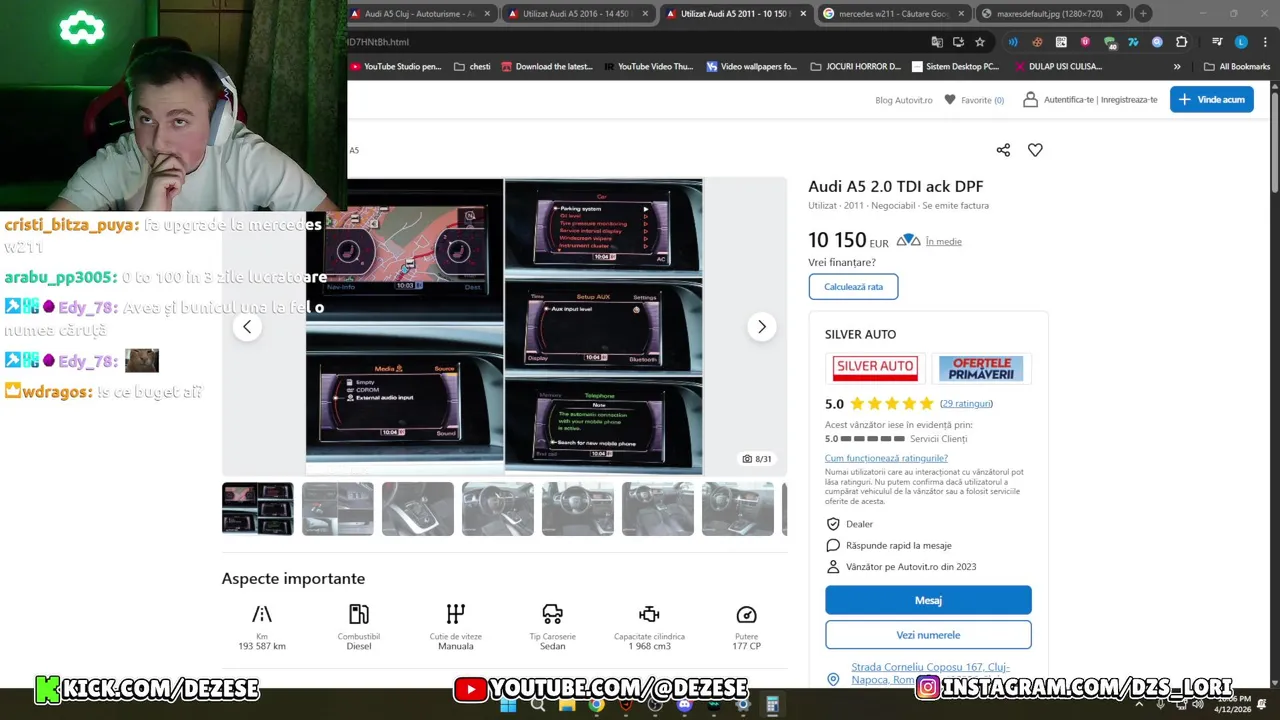This screenshot has width=1280, height=720.
Task: Click the În medie price indicator link
Action: (943, 241)
